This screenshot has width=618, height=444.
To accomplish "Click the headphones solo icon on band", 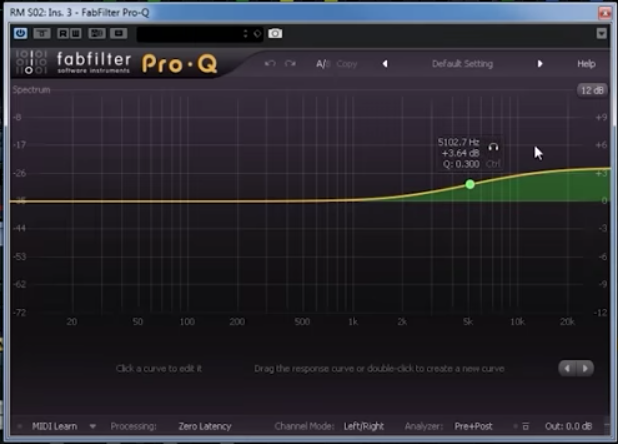I will coord(493,147).
